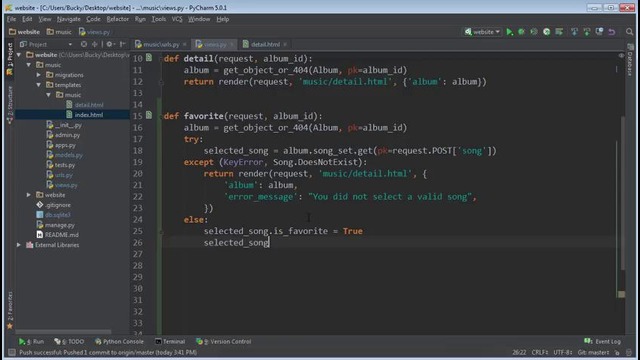The height and width of the screenshot is (360, 640).
Task: Open the VCS menu
Action: [x=177, y=19]
